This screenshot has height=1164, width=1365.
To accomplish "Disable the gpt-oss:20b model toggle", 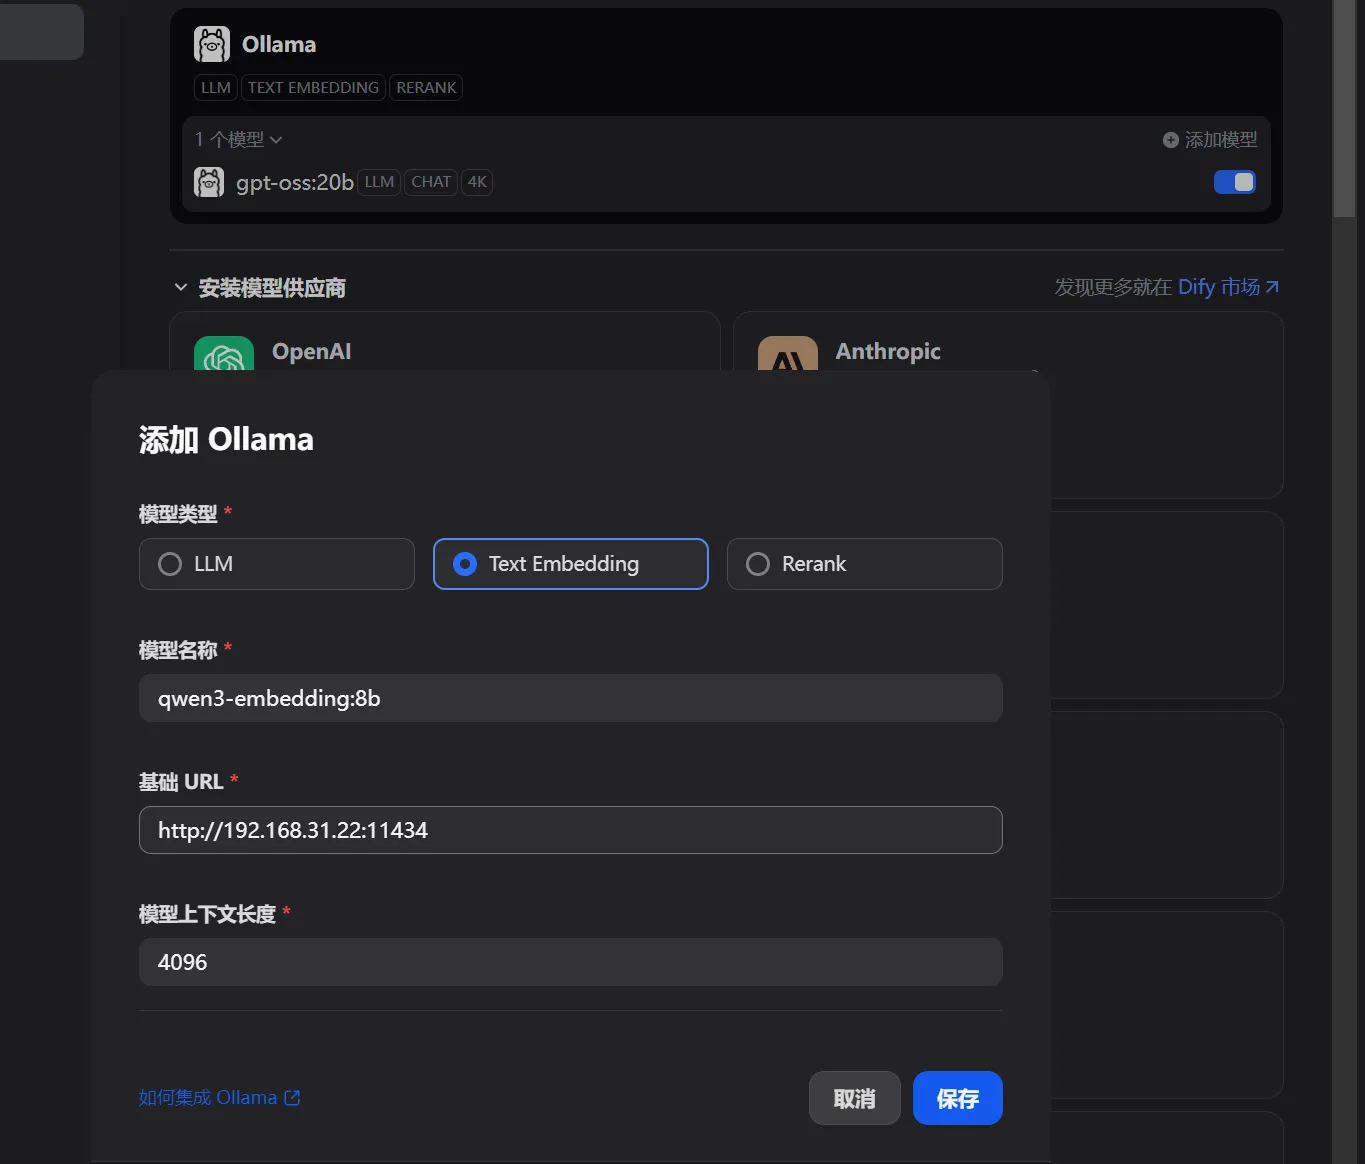I will click(1234, 182).
